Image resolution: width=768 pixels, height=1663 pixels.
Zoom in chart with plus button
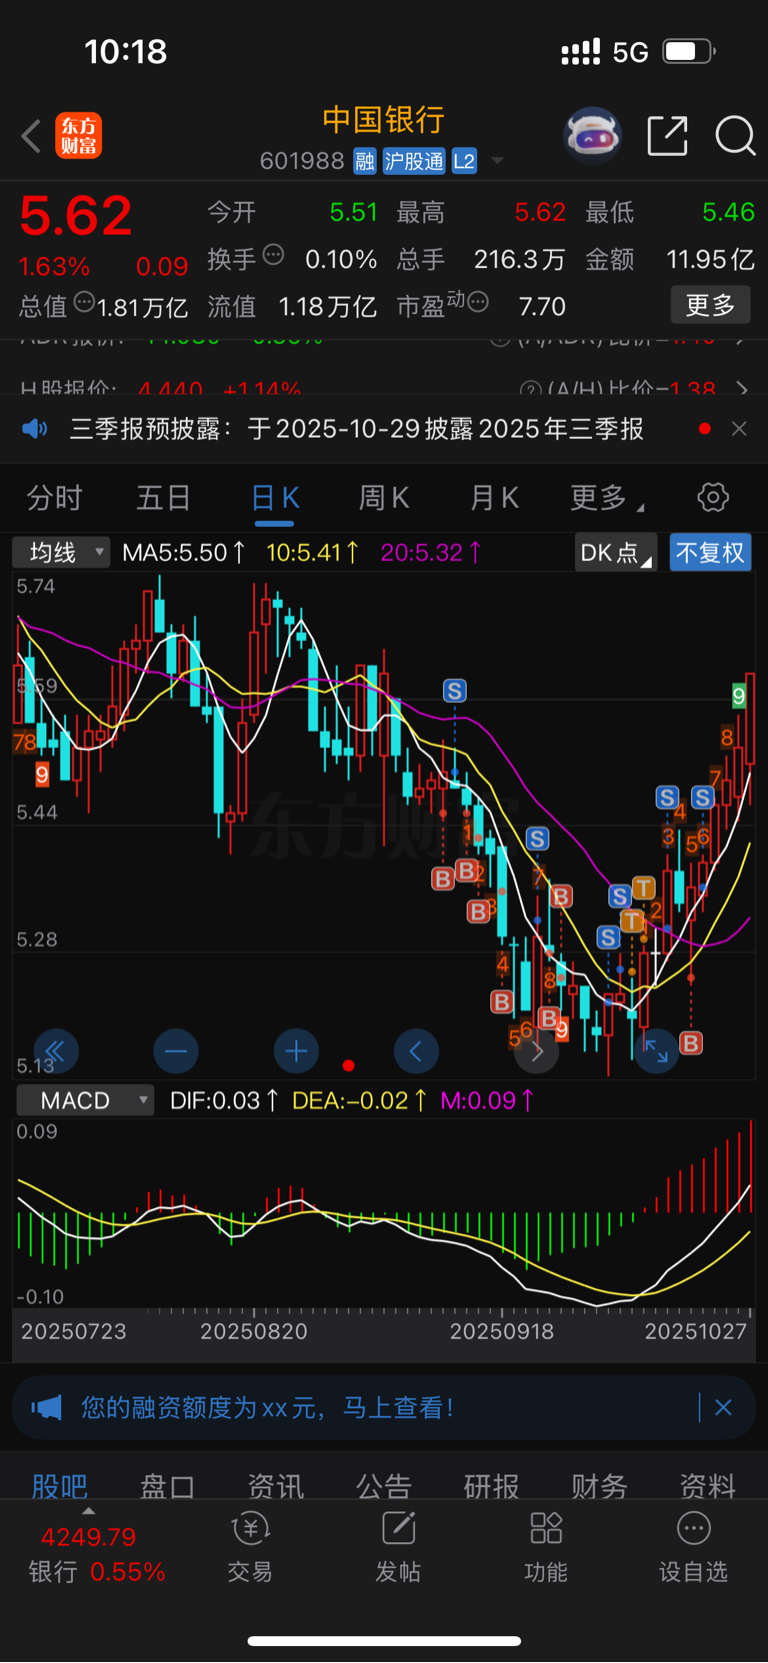point(296,1051)
